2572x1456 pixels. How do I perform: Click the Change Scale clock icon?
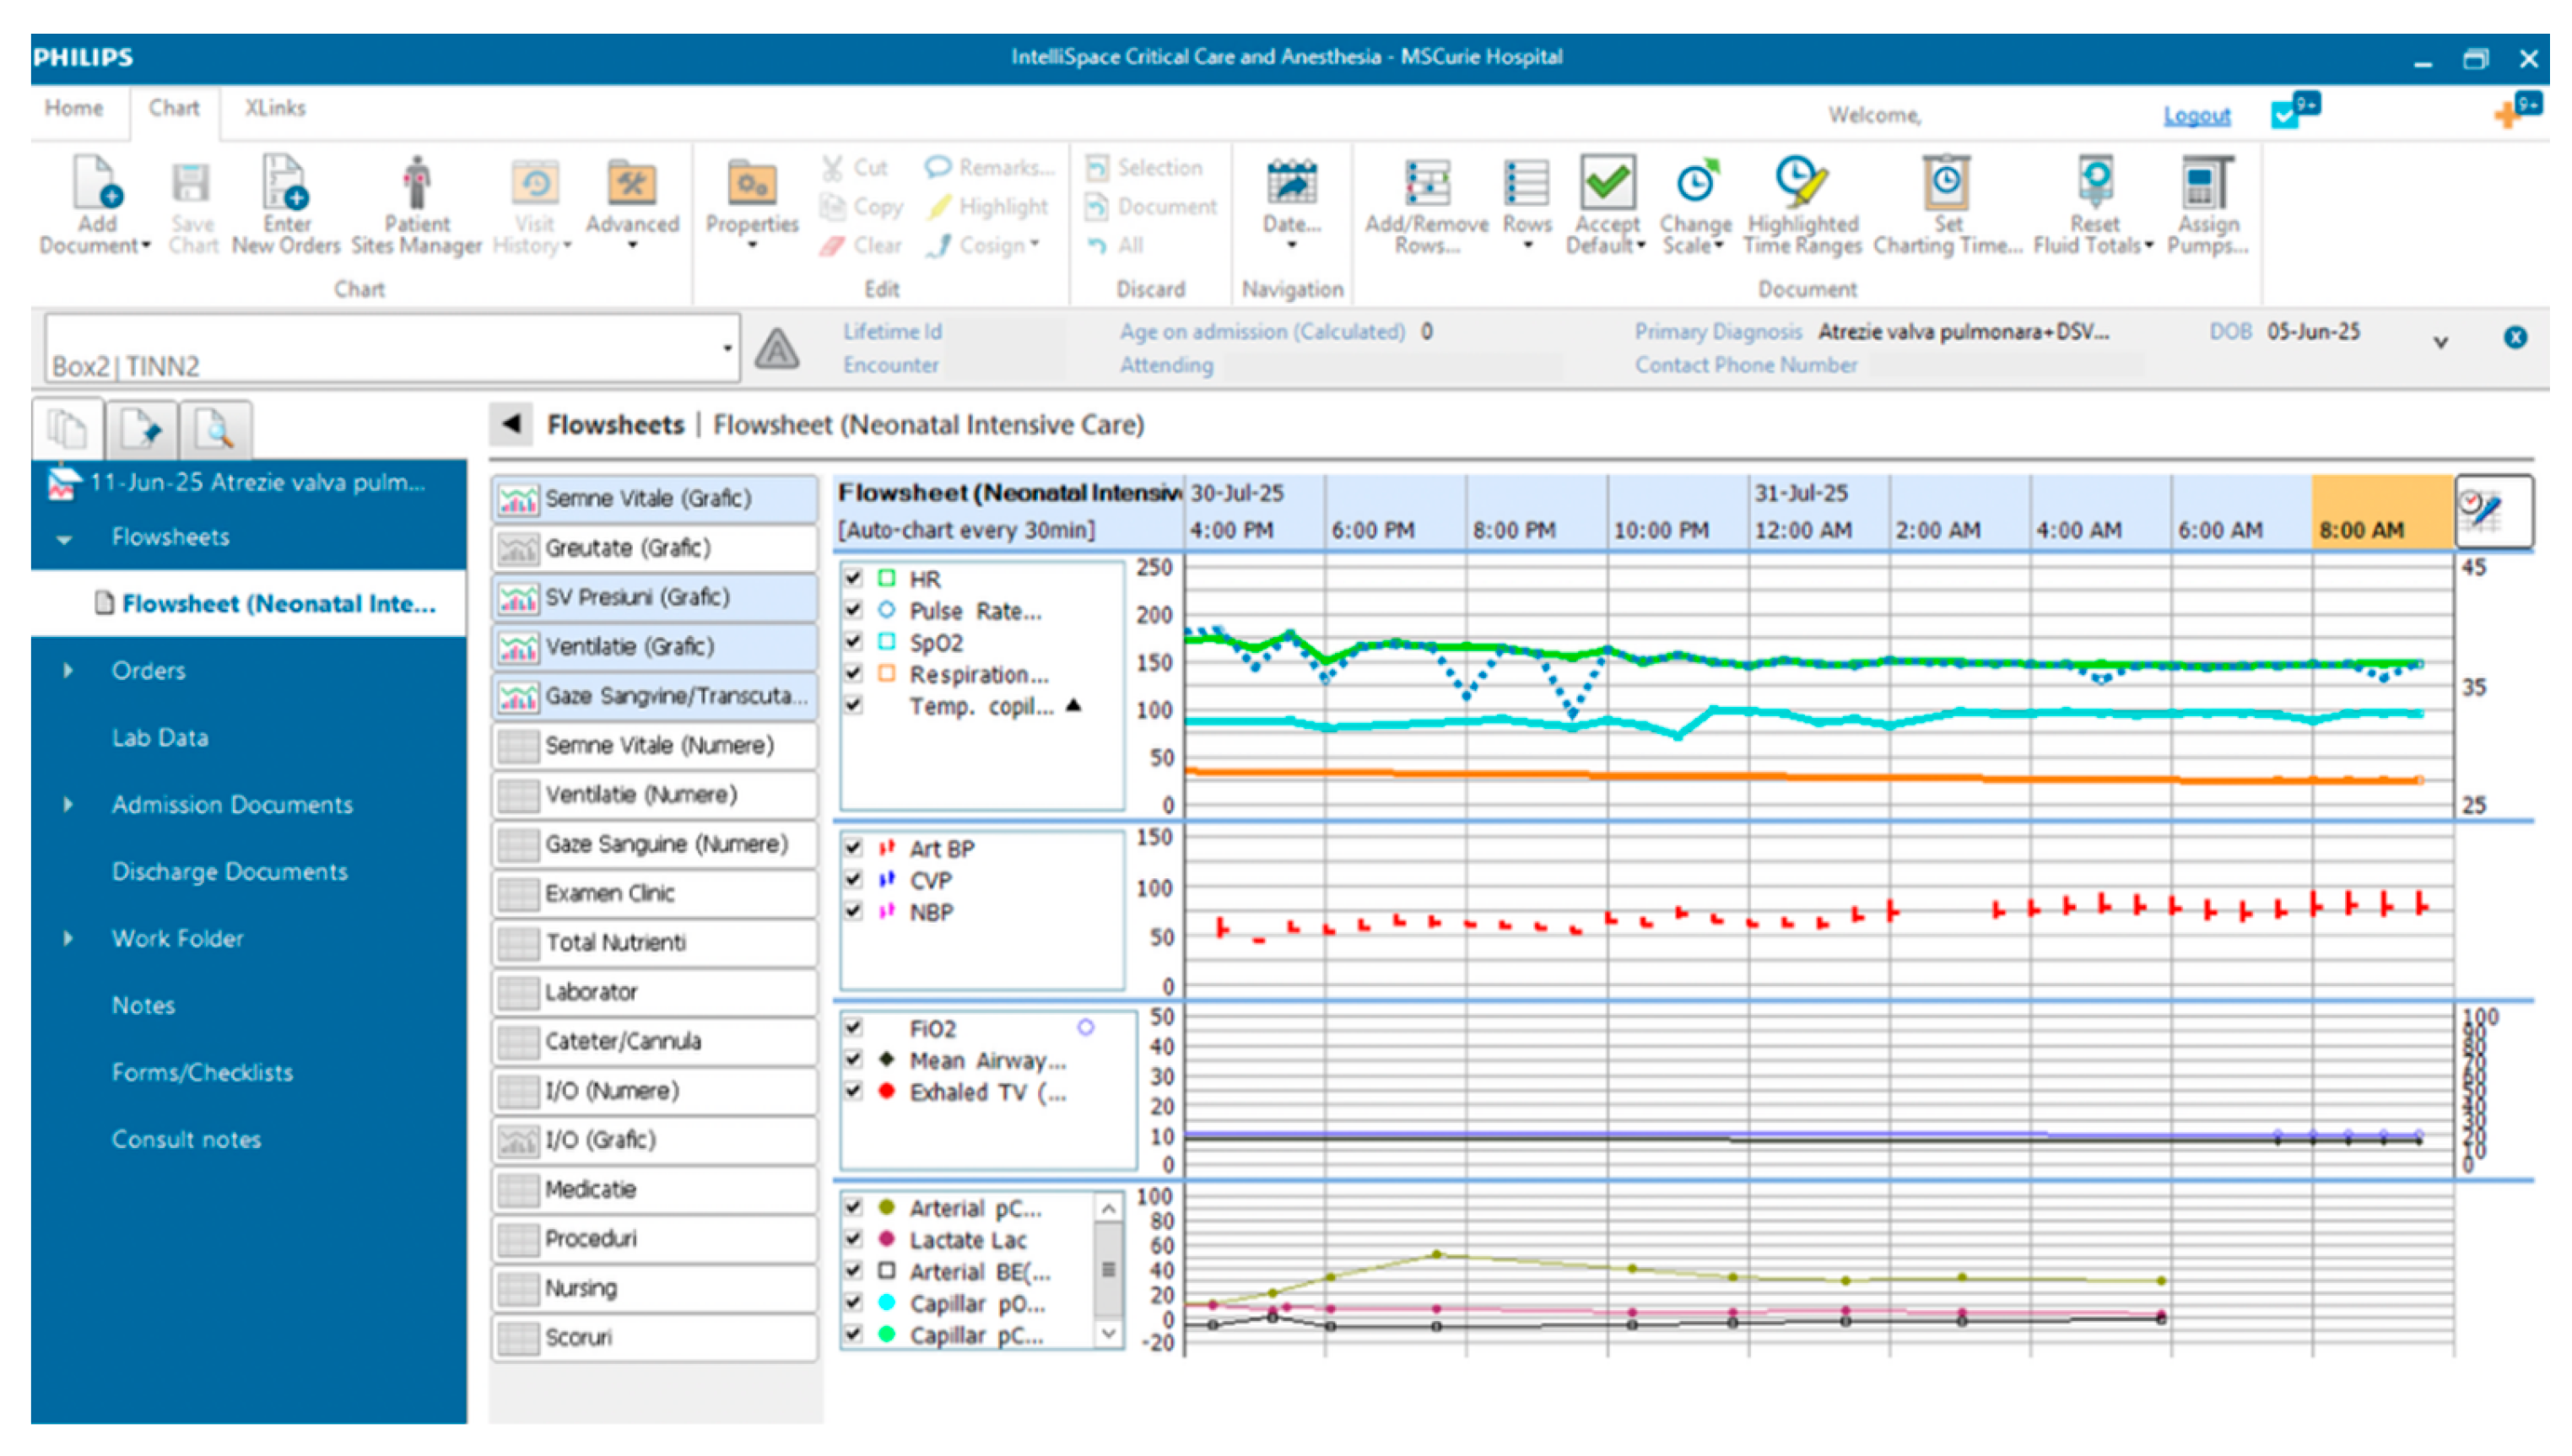[x=1695, y=184]
